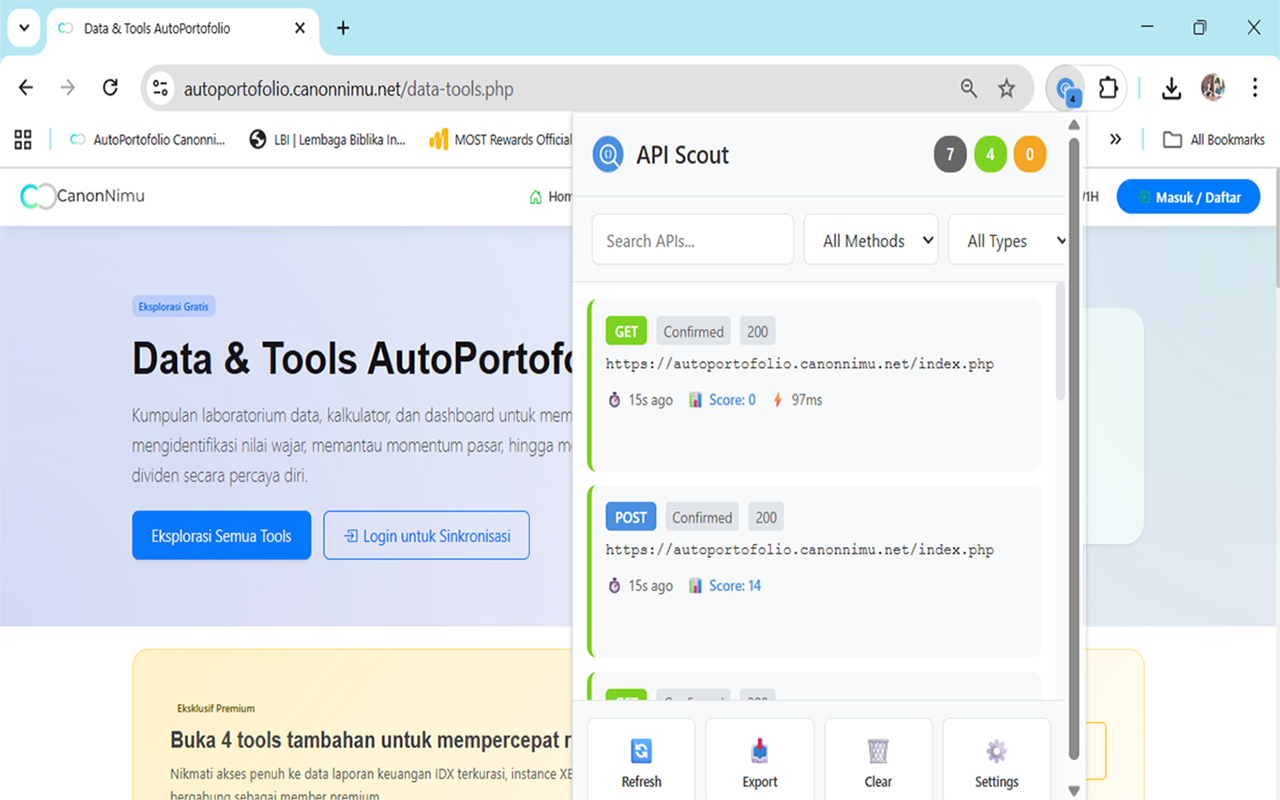This screenshot has width=1280, height=800.
Task: Open the tab search dropdown arrow
Action: 24,28
